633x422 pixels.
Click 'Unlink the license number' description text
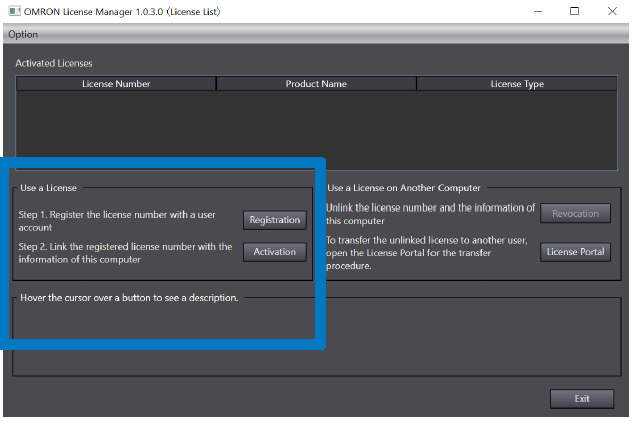(x=430, y=214)
